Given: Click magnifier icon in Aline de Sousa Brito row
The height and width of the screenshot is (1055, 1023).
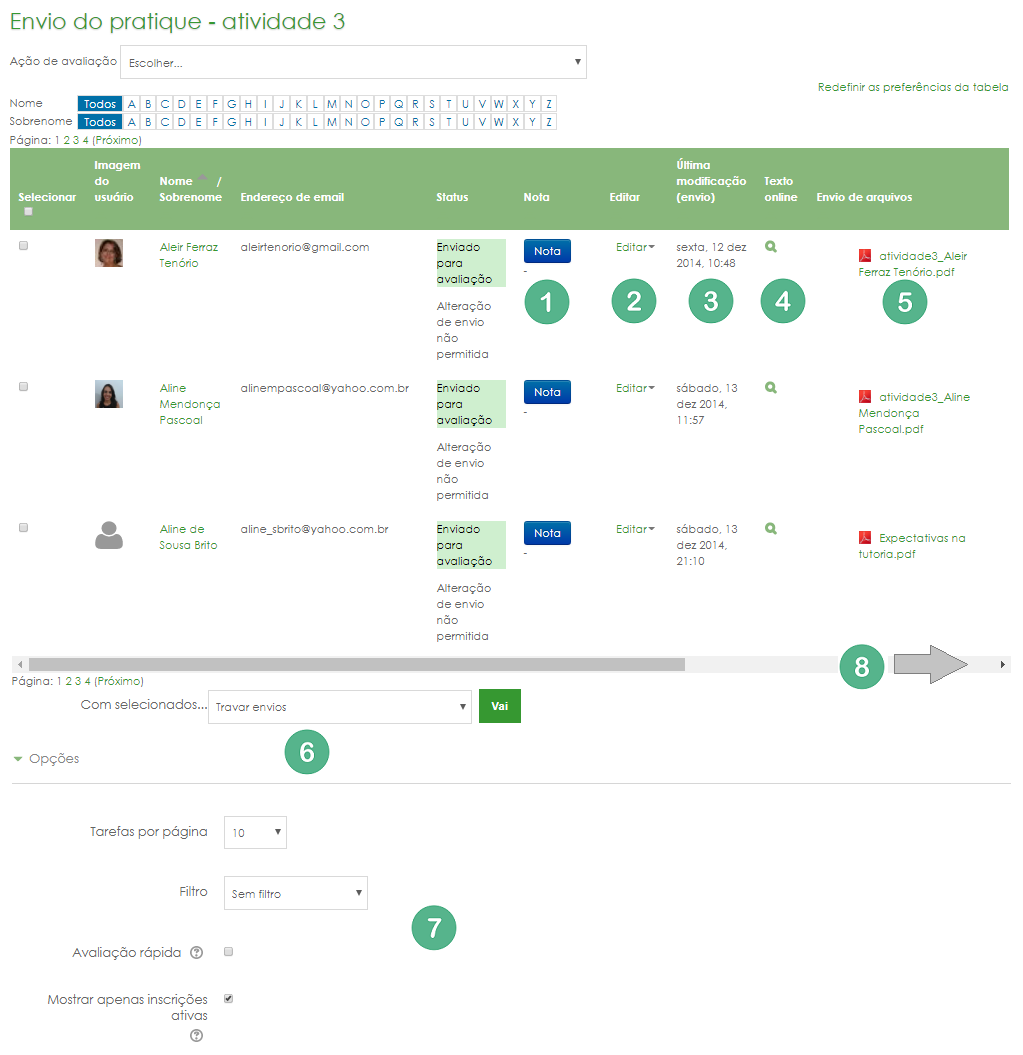Looking at the screenshot, I should [x=770, y=528].
